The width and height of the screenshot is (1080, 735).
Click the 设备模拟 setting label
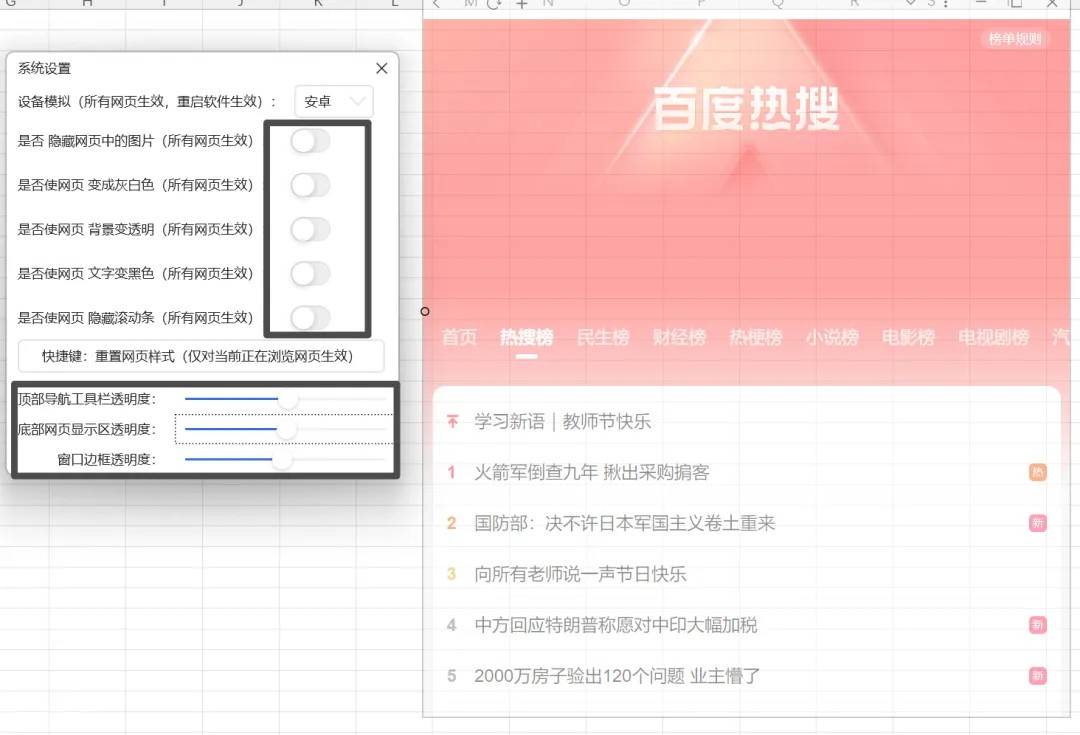(x=147, y=101)
